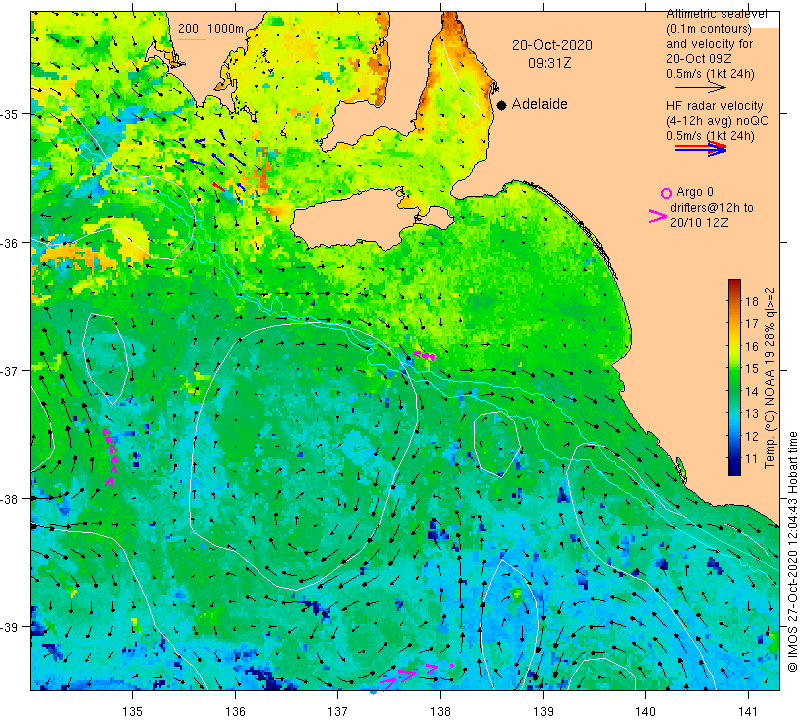Click the longitude axis label 139

(543, 710)
